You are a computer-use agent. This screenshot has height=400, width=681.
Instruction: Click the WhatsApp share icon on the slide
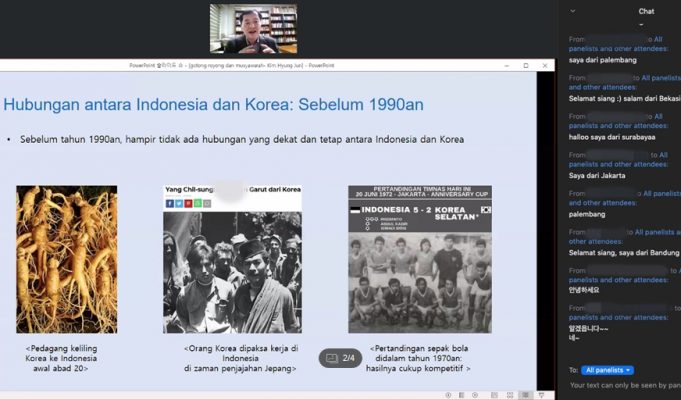pyautogui.click(x=198, y=203)
